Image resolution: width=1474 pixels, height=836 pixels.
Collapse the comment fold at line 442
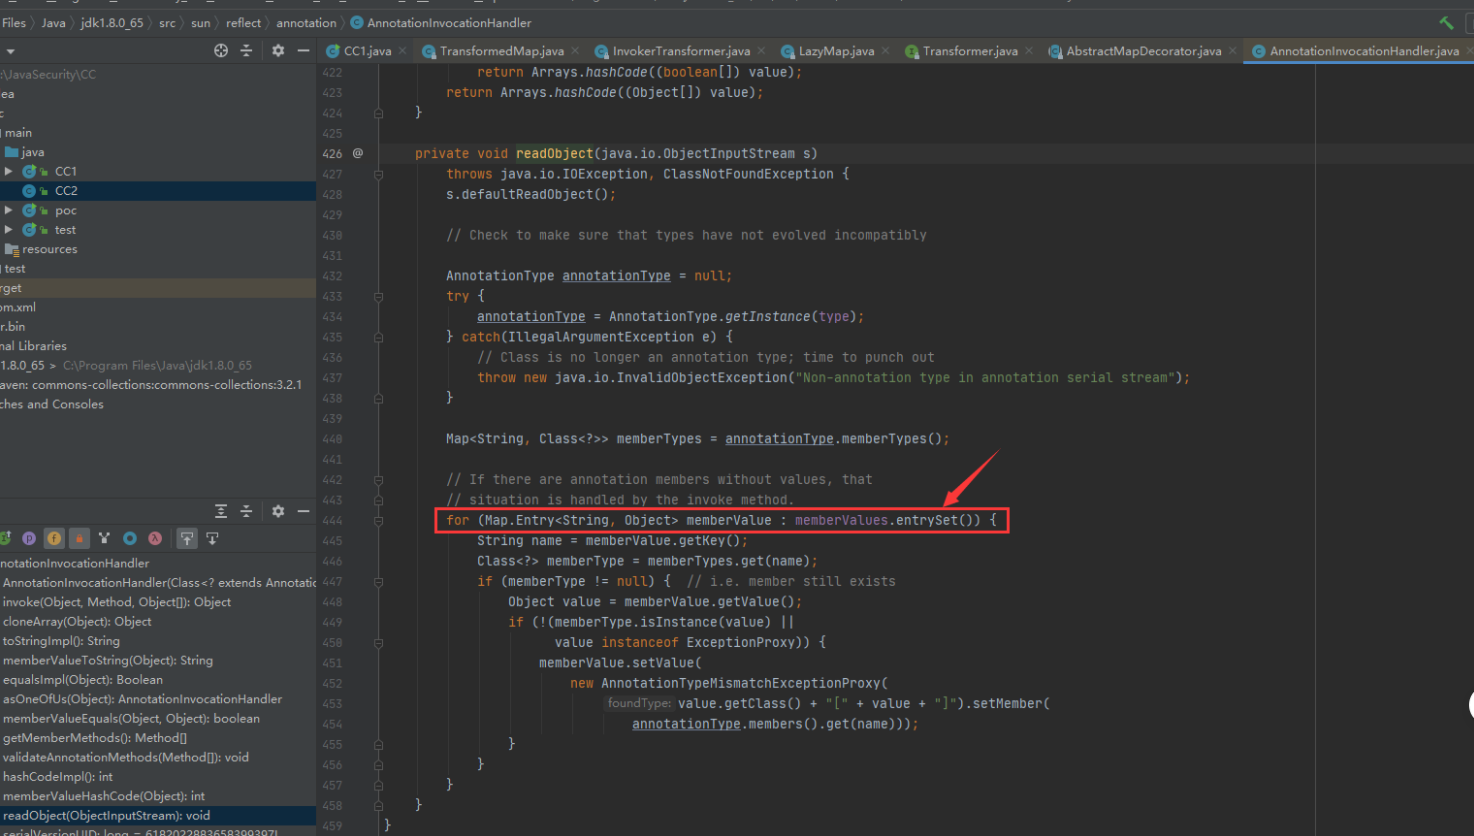tap(378, 479)
